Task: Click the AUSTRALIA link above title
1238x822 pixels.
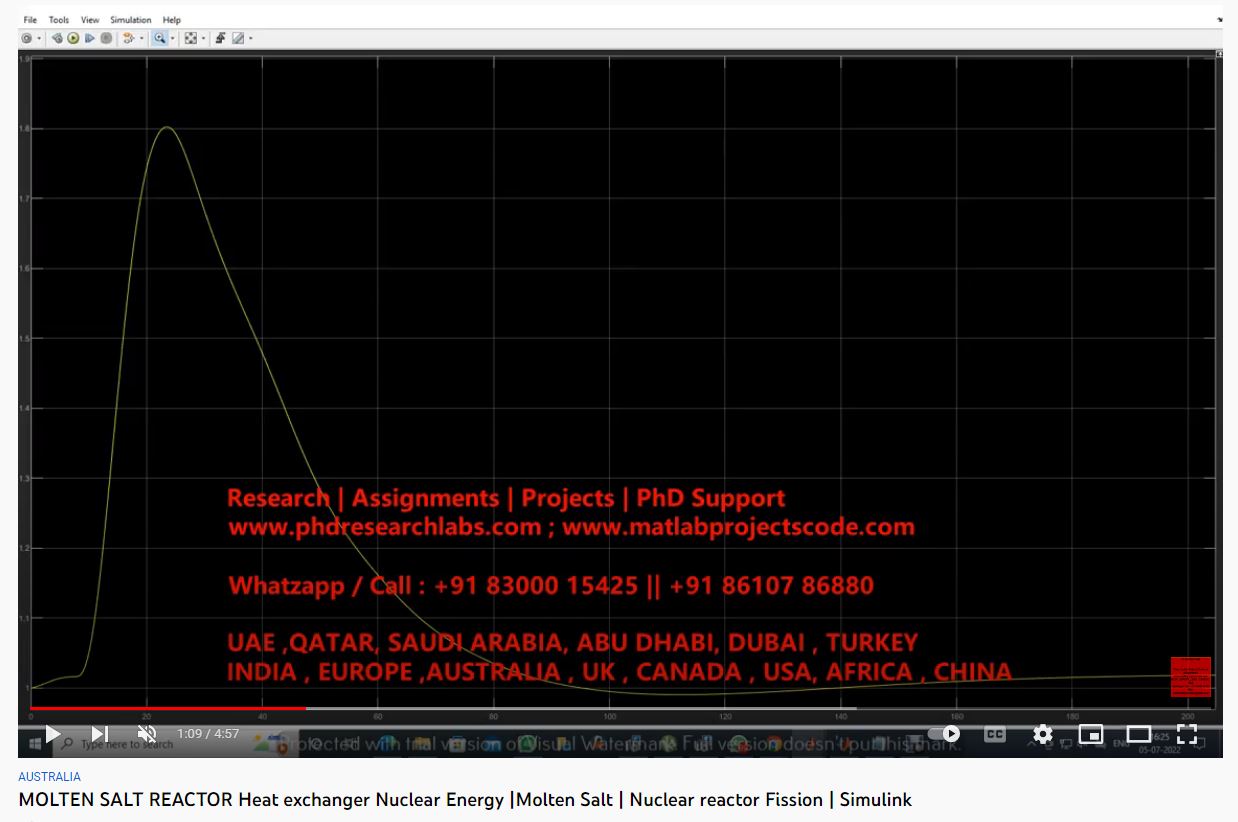Action: pyautogui.click(x=49, y=776)
